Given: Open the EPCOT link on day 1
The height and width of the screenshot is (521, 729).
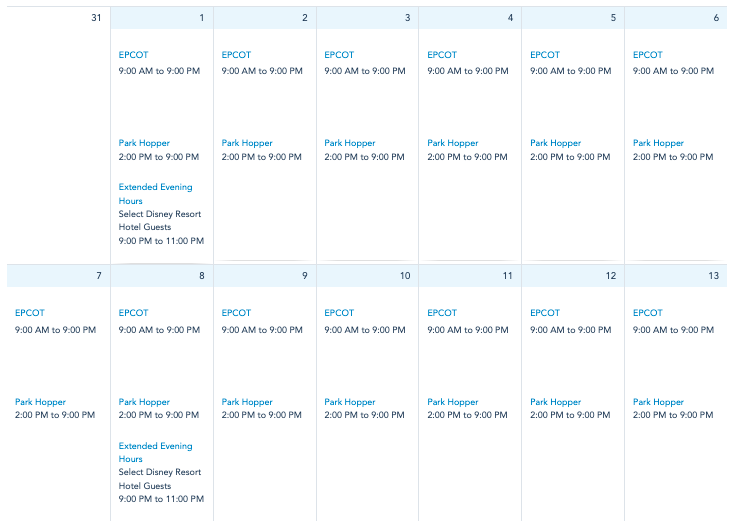Looking at the screenshot, I should 133,55.
